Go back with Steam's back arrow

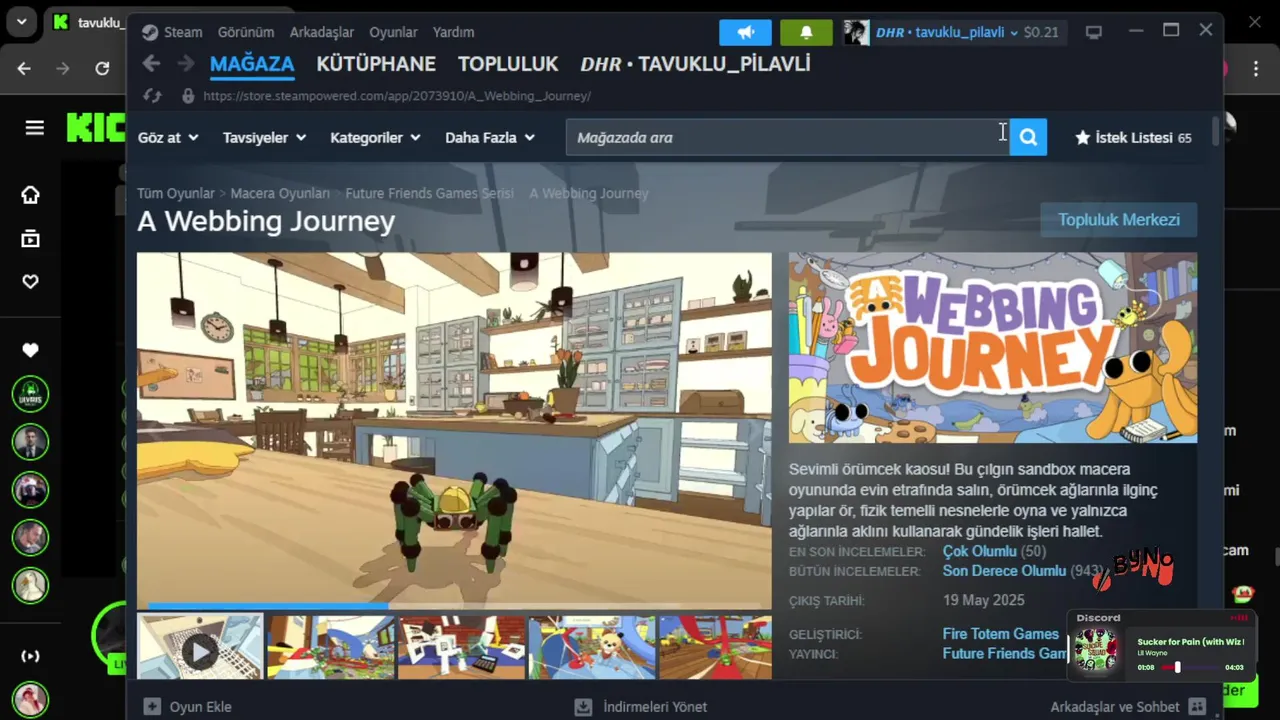pyautogui.click(x=151, y=64)
